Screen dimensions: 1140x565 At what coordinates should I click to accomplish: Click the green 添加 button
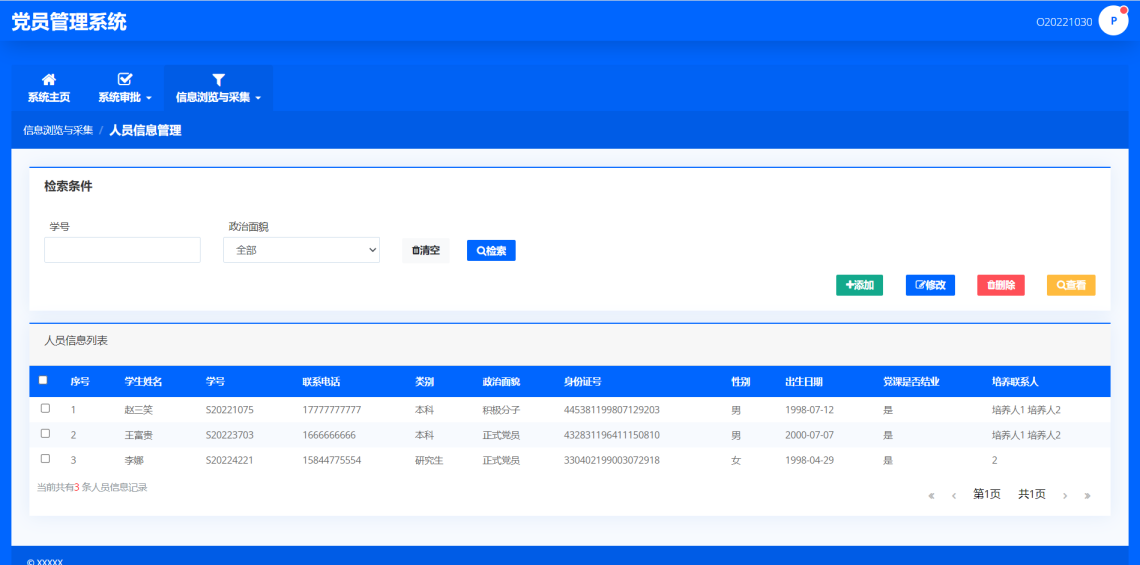859,285
